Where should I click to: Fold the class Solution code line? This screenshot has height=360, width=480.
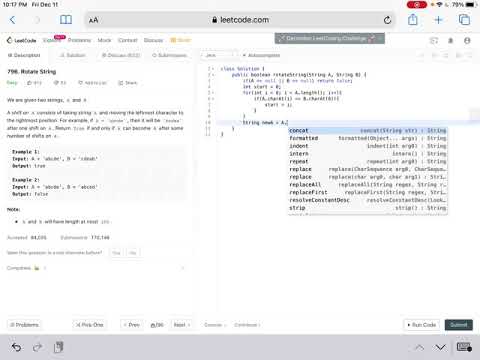[213, 69]
